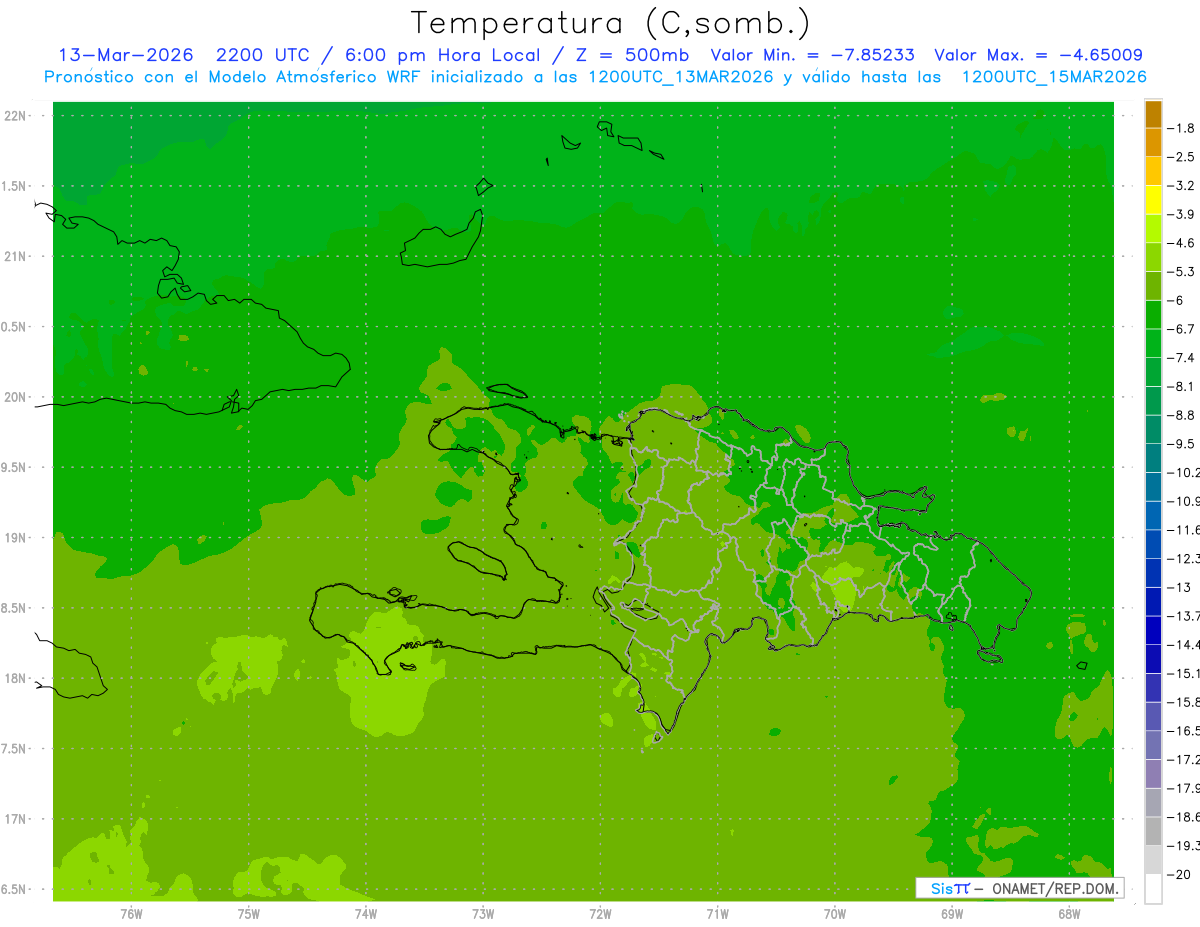Click the '19N' latitude label
This screenshot has height=927, width=1200.
click(14, 538)
